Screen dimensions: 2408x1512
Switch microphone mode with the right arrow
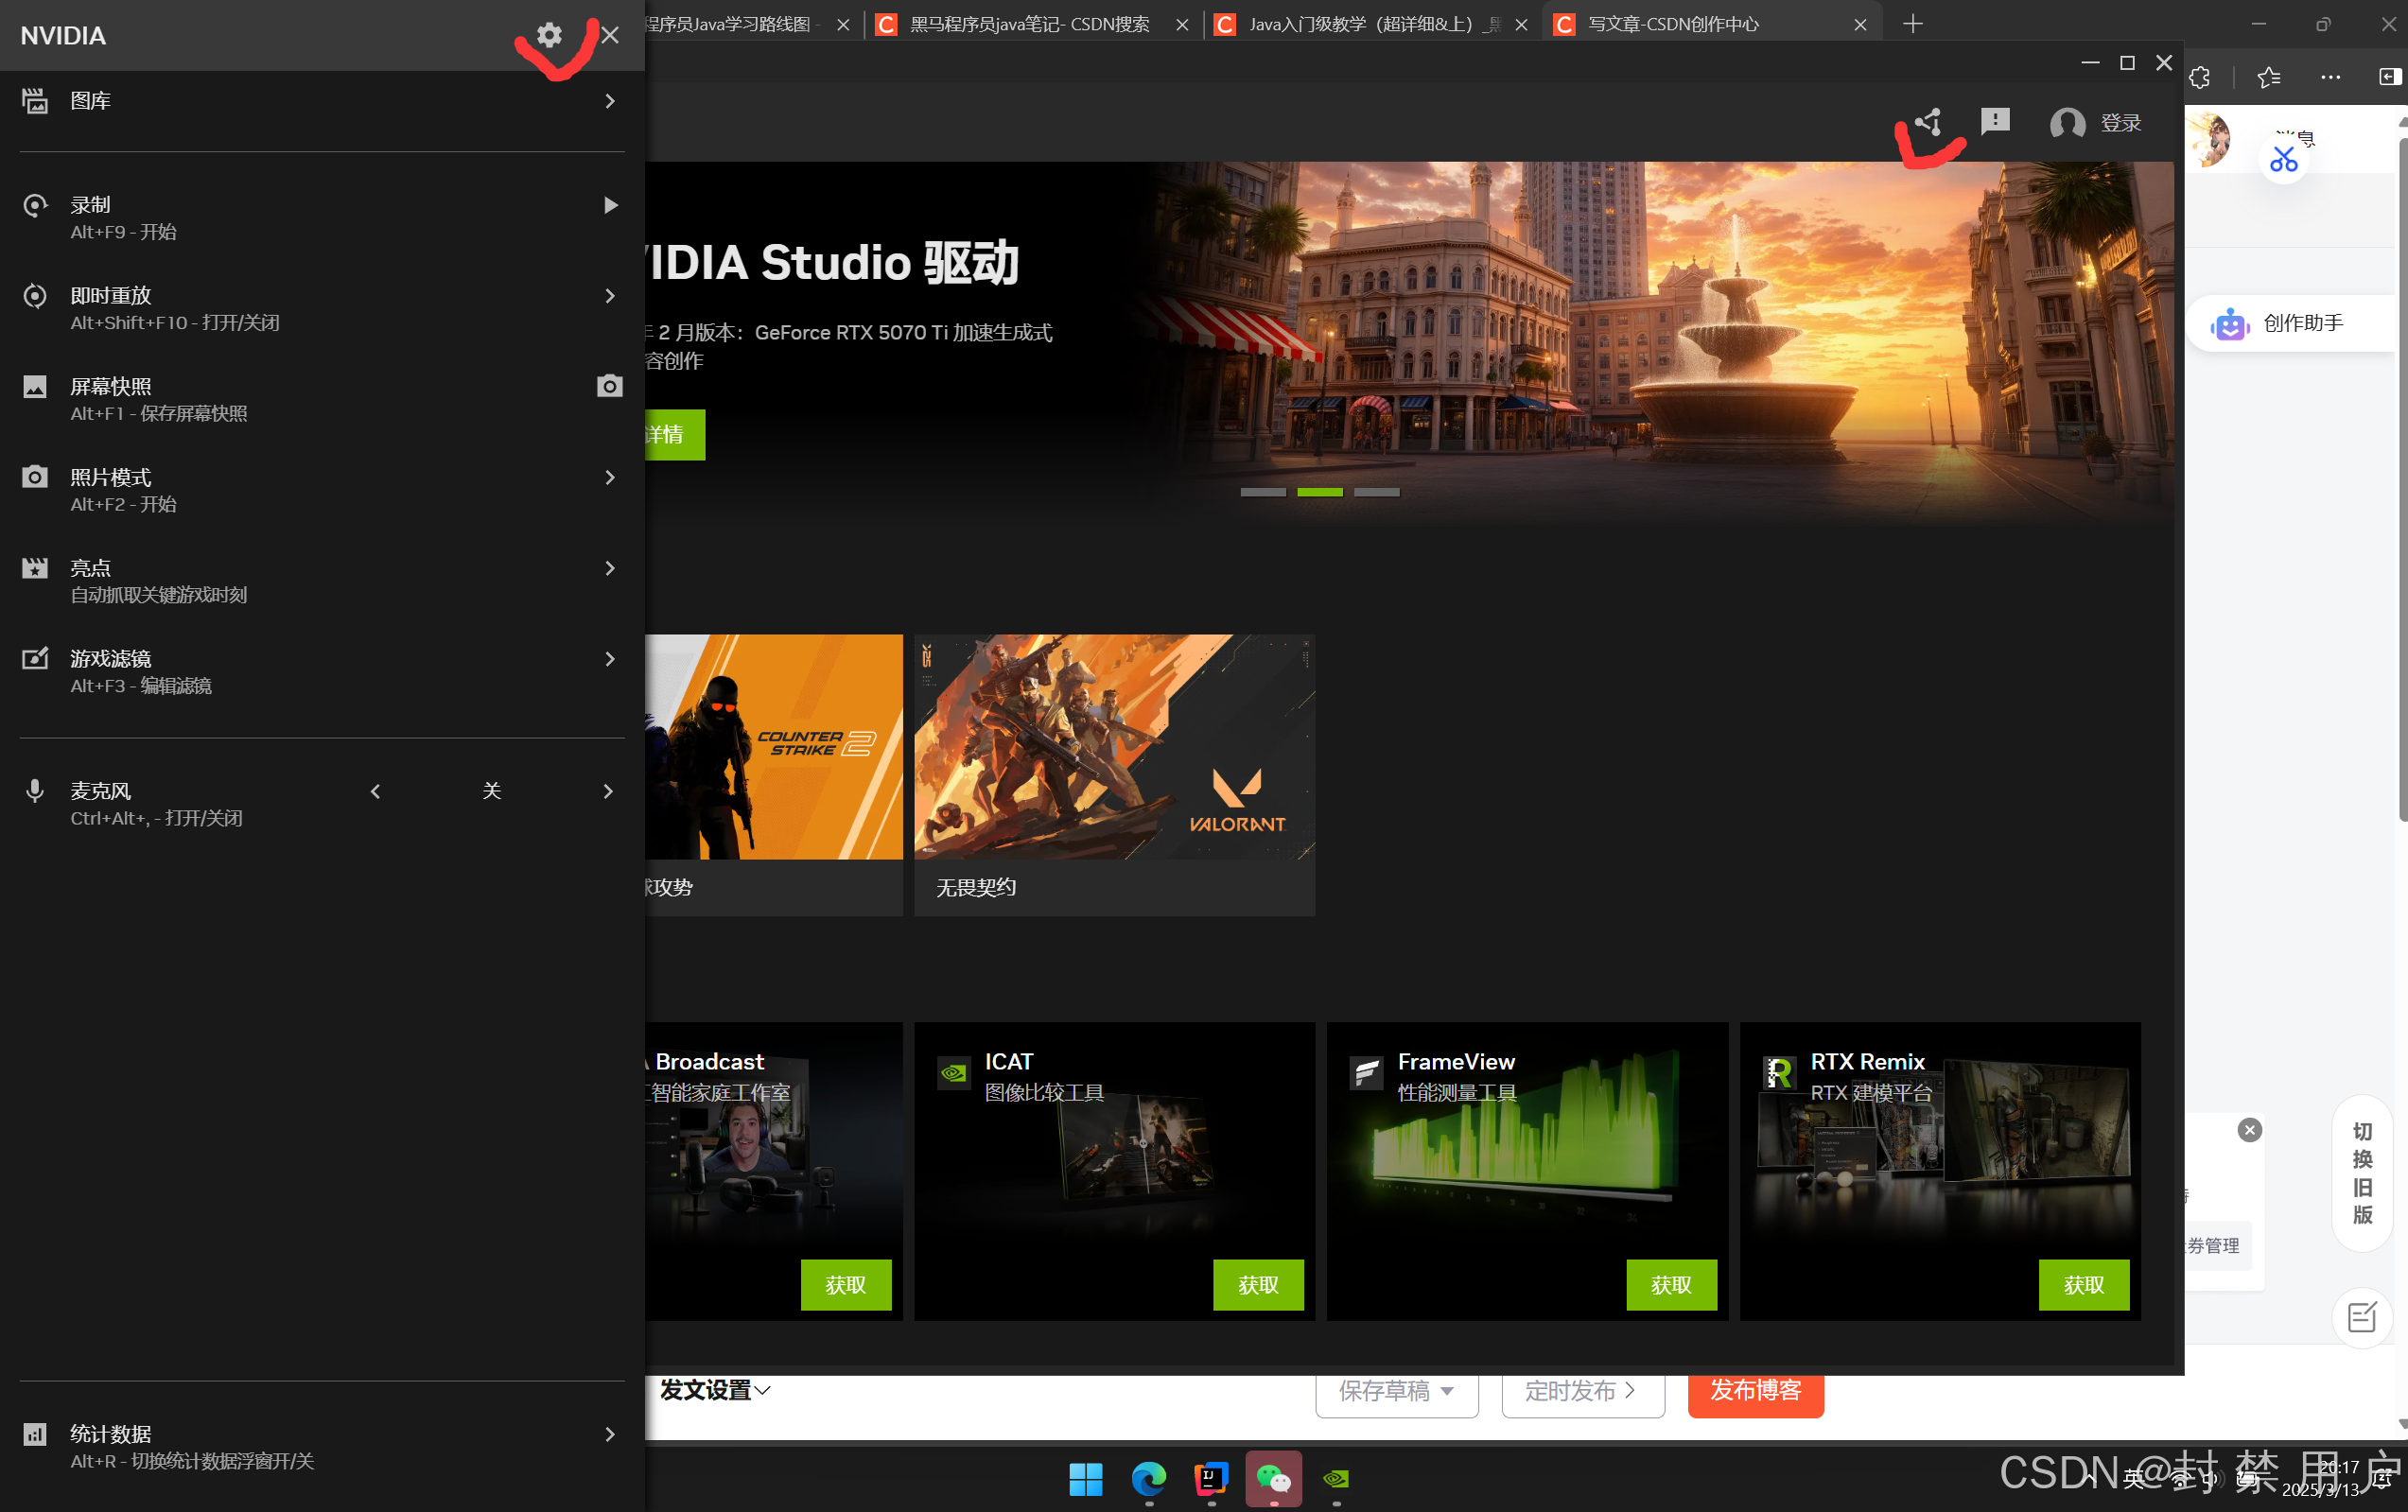[x=608, y=791]
